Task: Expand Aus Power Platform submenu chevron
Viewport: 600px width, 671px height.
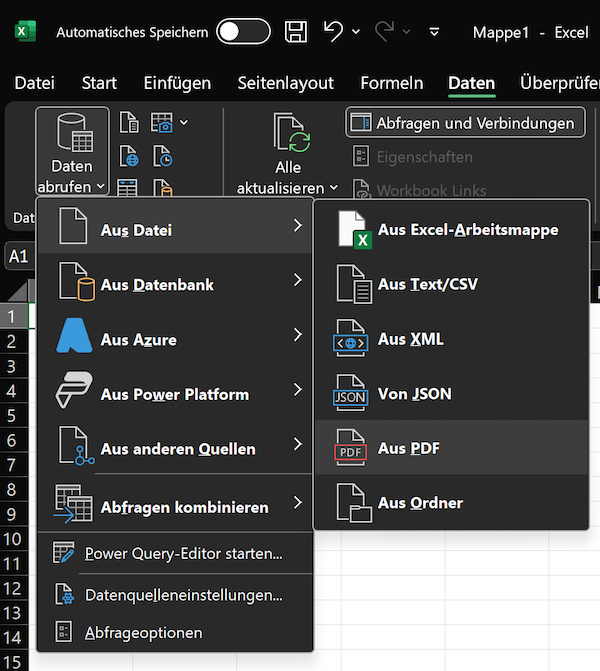Action: click(297, 389)
